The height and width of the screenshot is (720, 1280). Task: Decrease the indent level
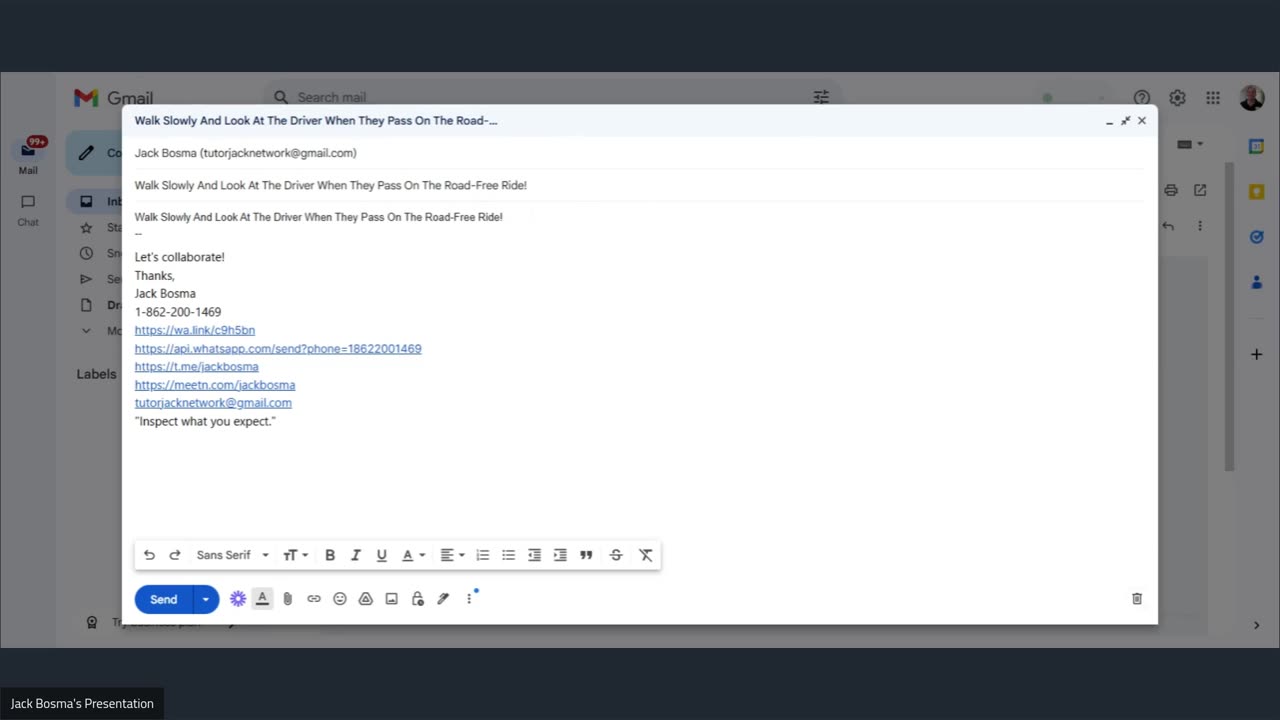pyautogui.click(x=535, y=555)
